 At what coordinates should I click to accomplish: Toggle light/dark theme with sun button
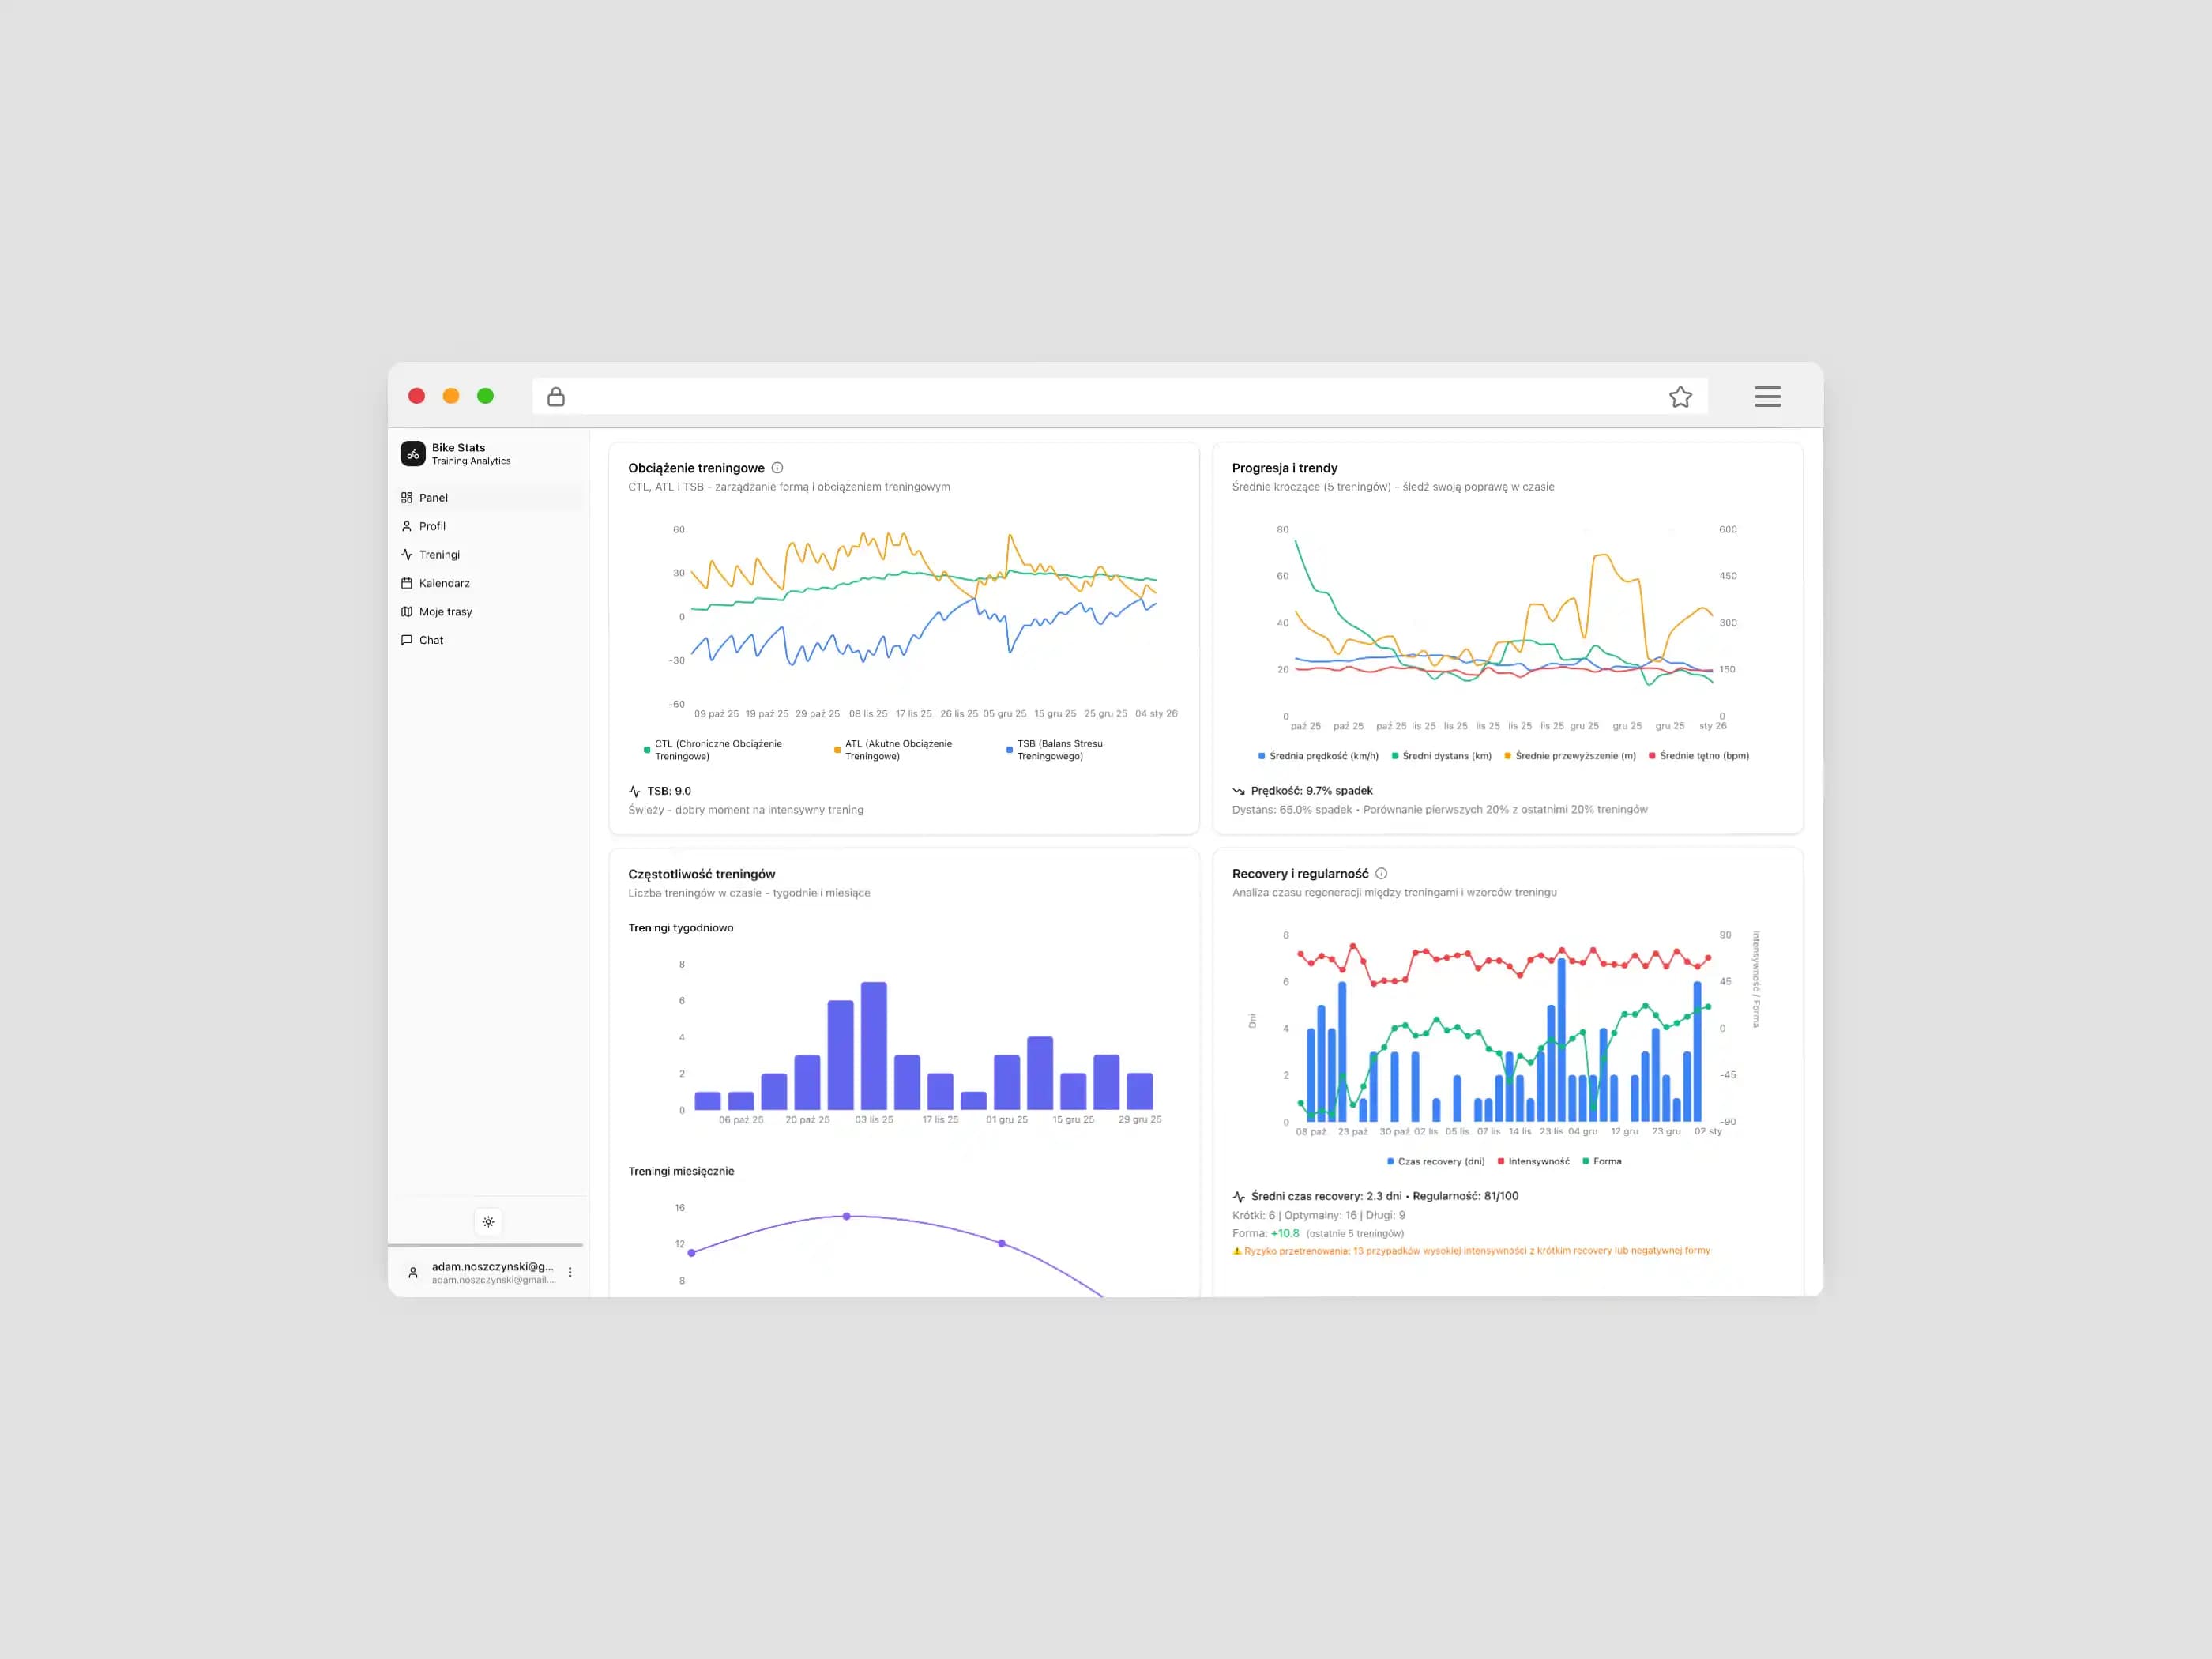[x=488, y=1222]
